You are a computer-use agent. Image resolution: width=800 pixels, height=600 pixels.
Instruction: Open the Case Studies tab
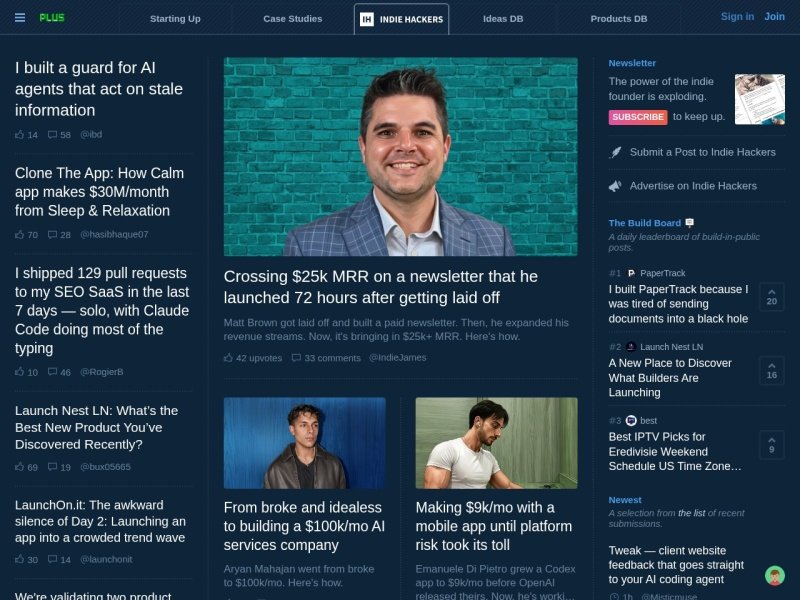click(293, 19)
